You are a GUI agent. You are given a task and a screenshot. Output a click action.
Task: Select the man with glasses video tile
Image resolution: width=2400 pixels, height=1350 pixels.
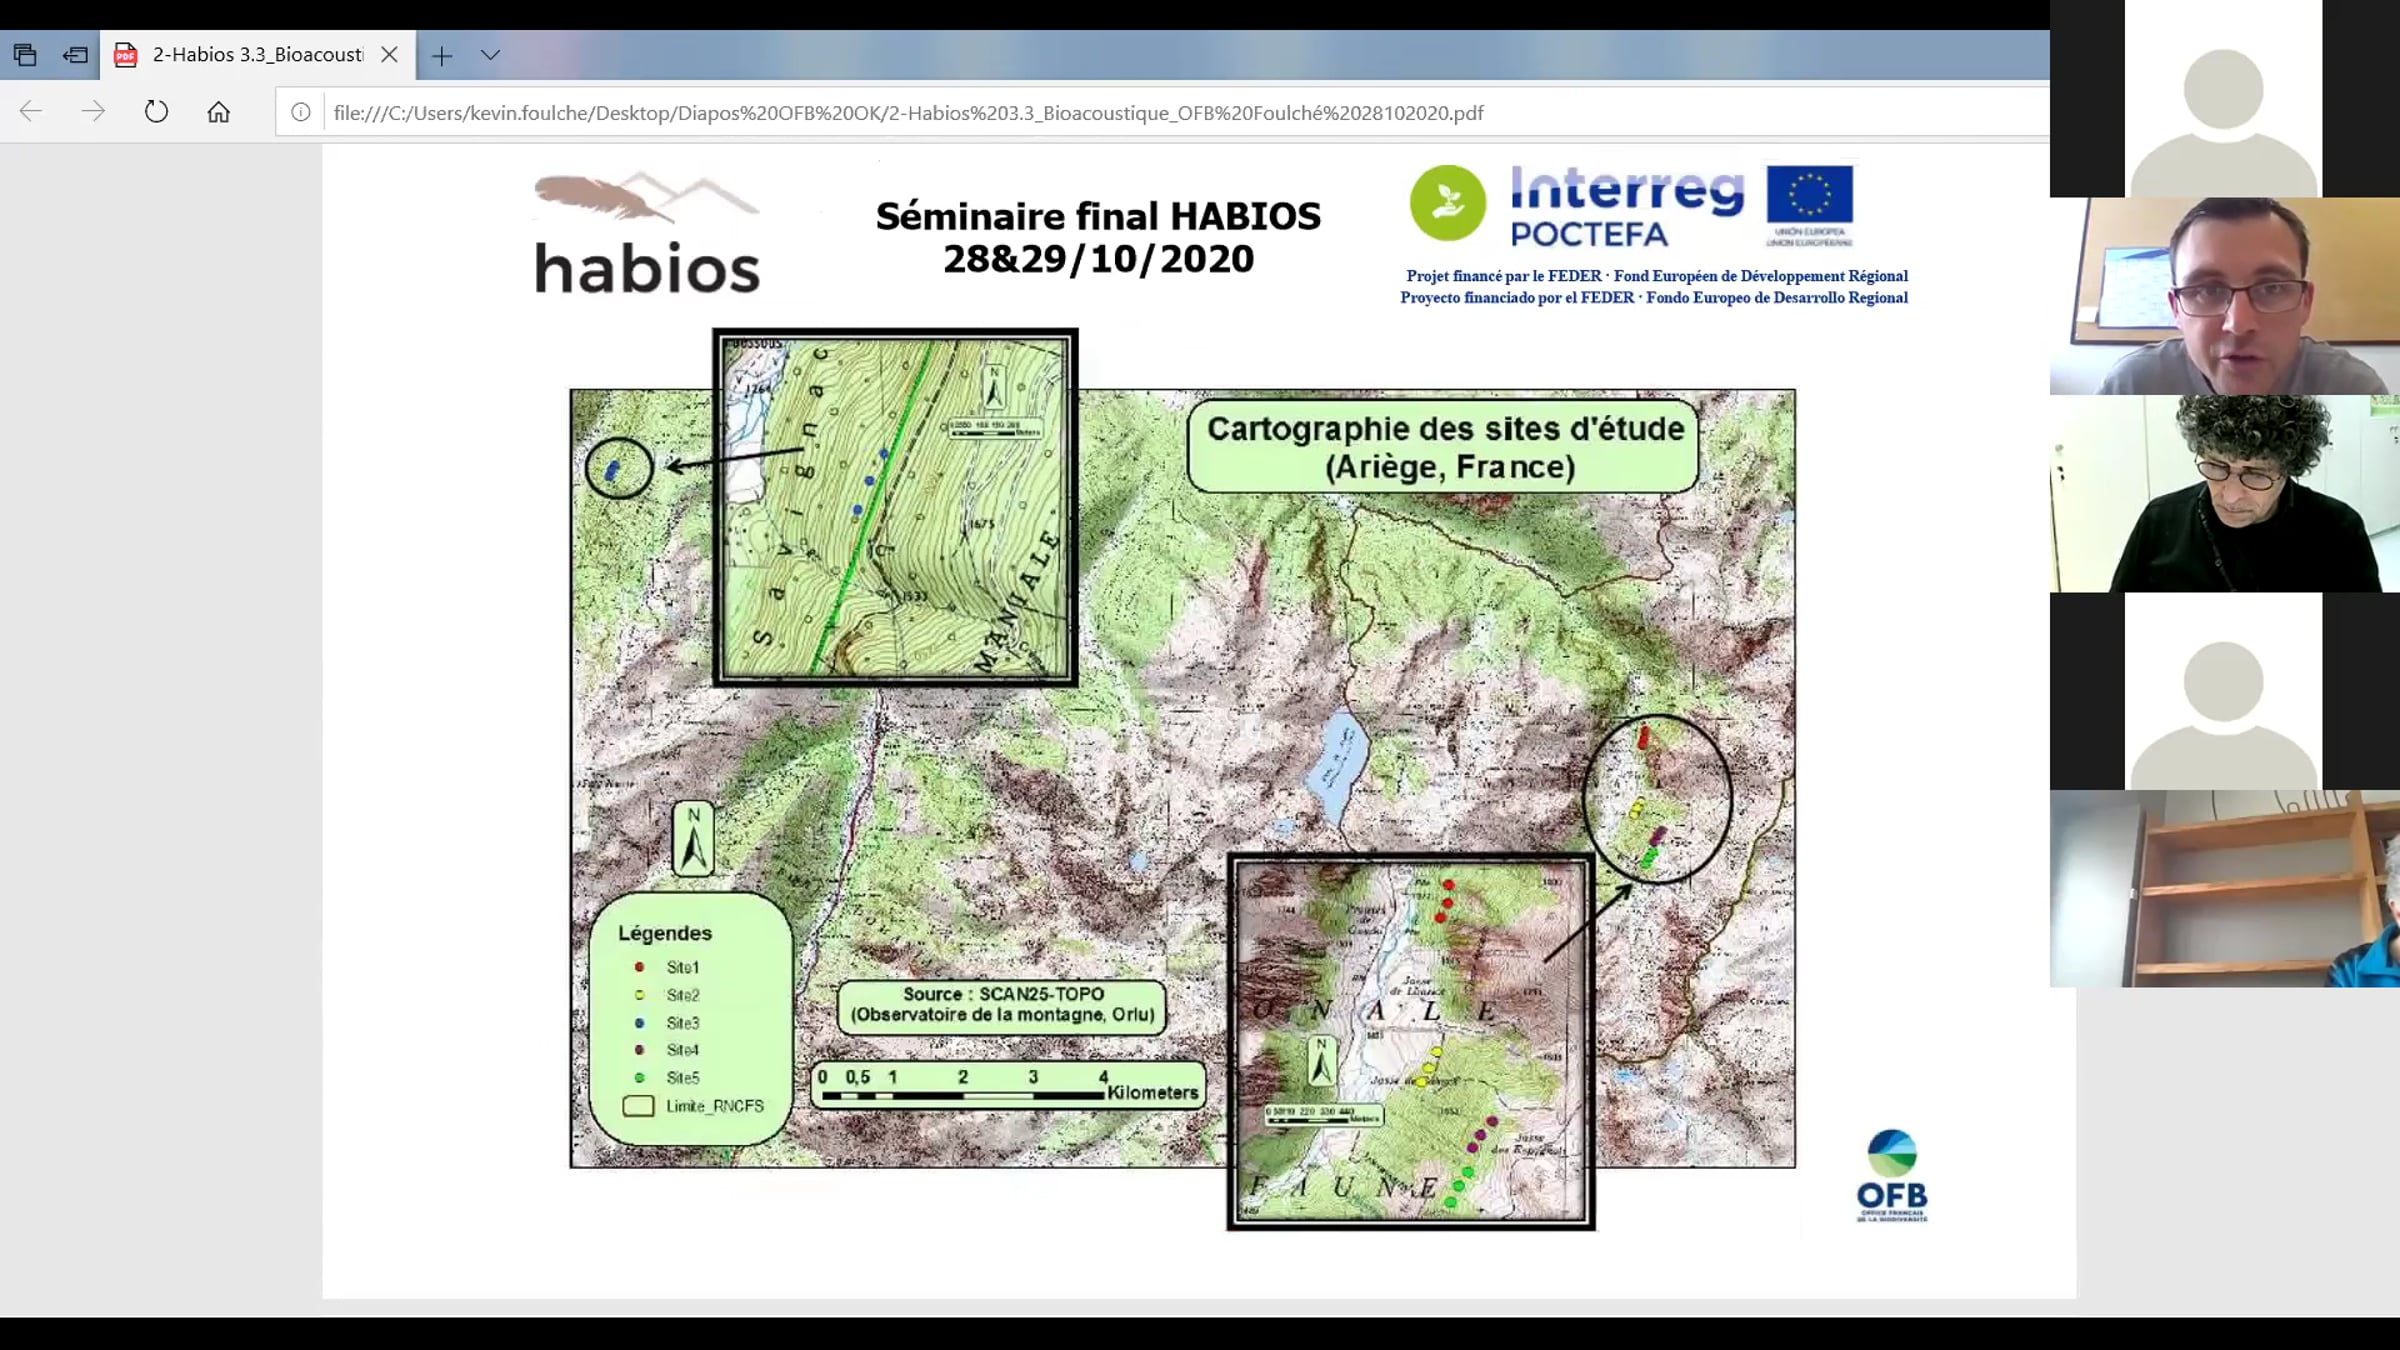pos(2224,296)
